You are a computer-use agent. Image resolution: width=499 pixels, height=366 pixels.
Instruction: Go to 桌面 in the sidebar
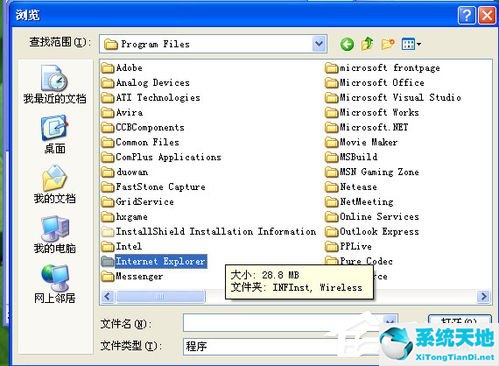click(55, 134)
